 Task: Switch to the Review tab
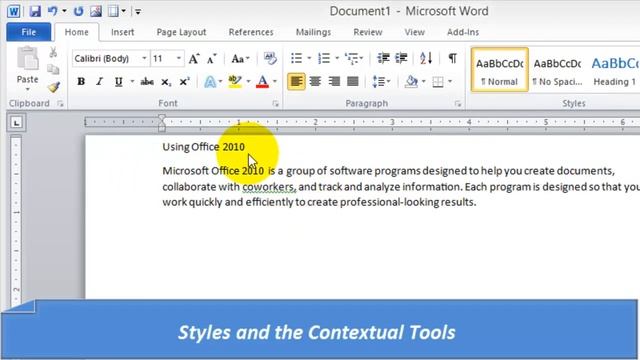coord(368,32)
